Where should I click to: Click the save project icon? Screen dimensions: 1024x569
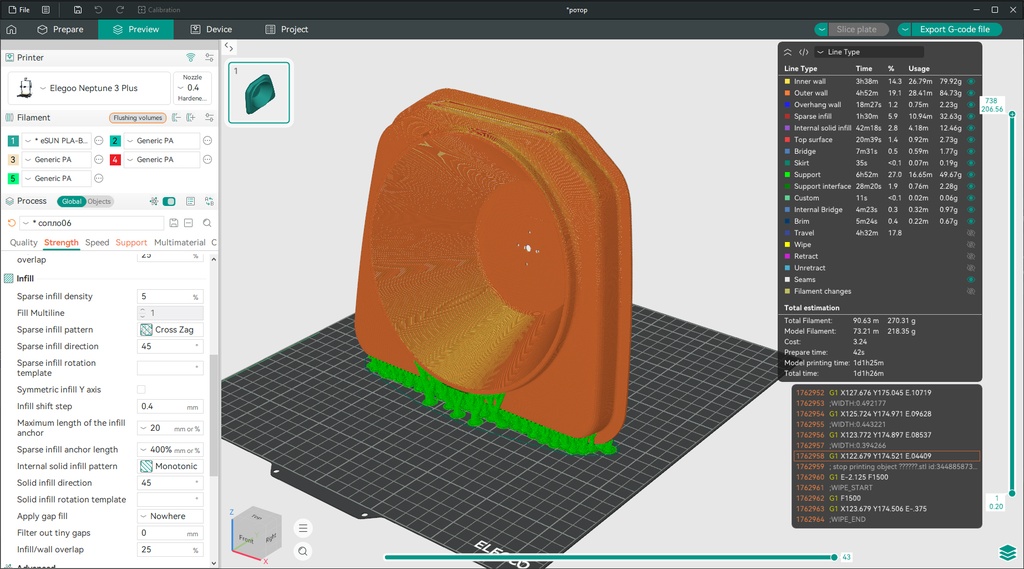[78, 10]
